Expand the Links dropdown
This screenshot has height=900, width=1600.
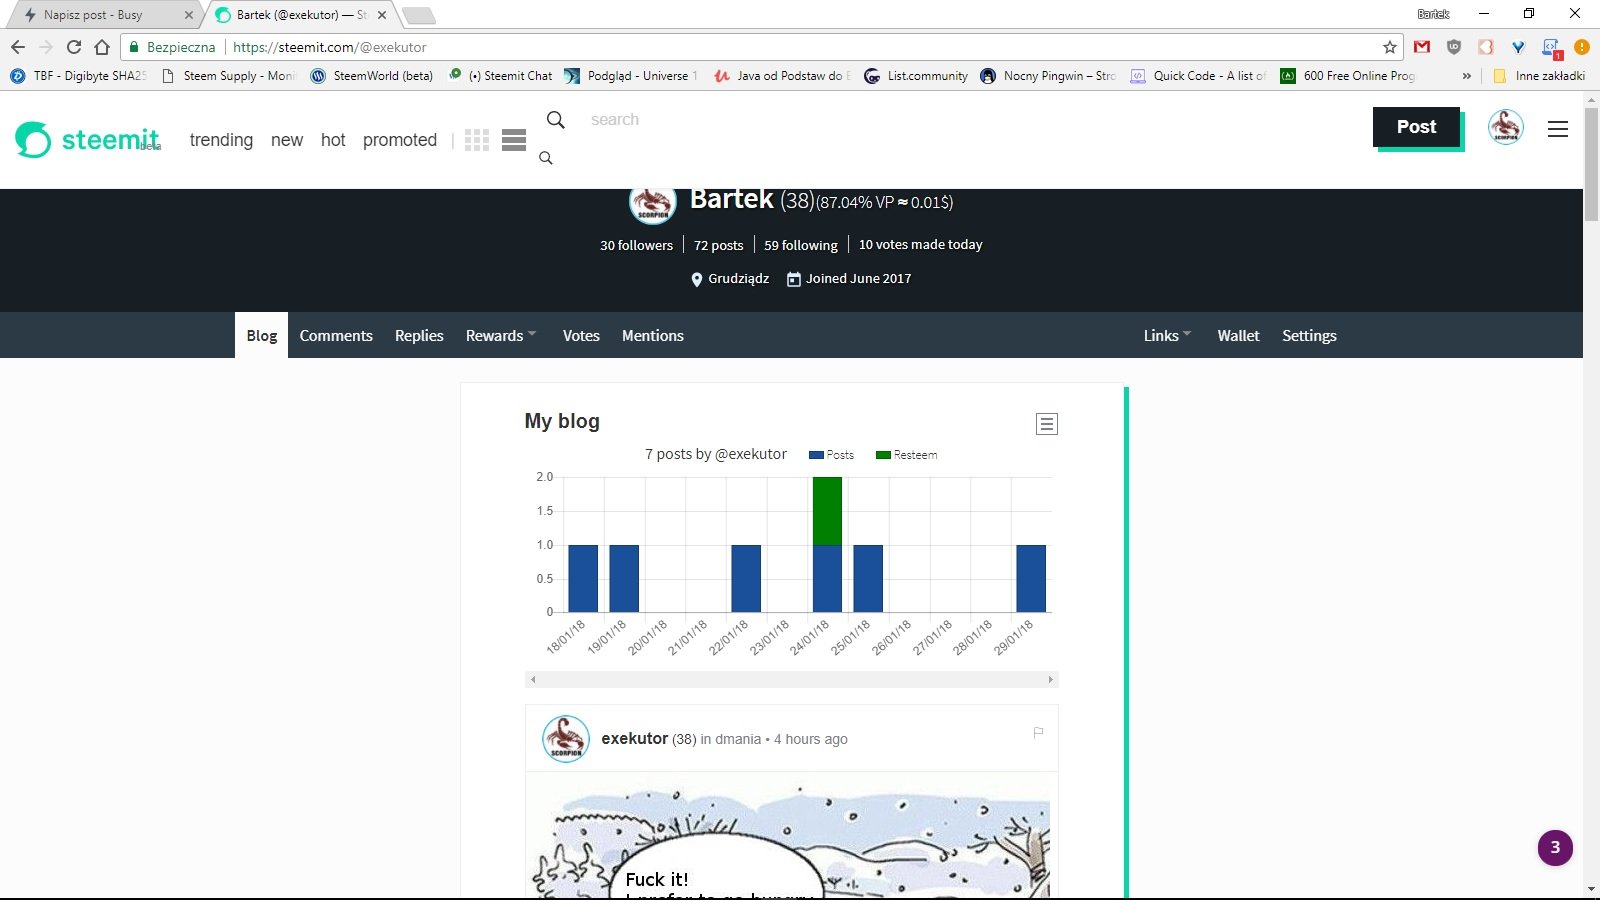pyautogui.click(x=1167, y=336)
